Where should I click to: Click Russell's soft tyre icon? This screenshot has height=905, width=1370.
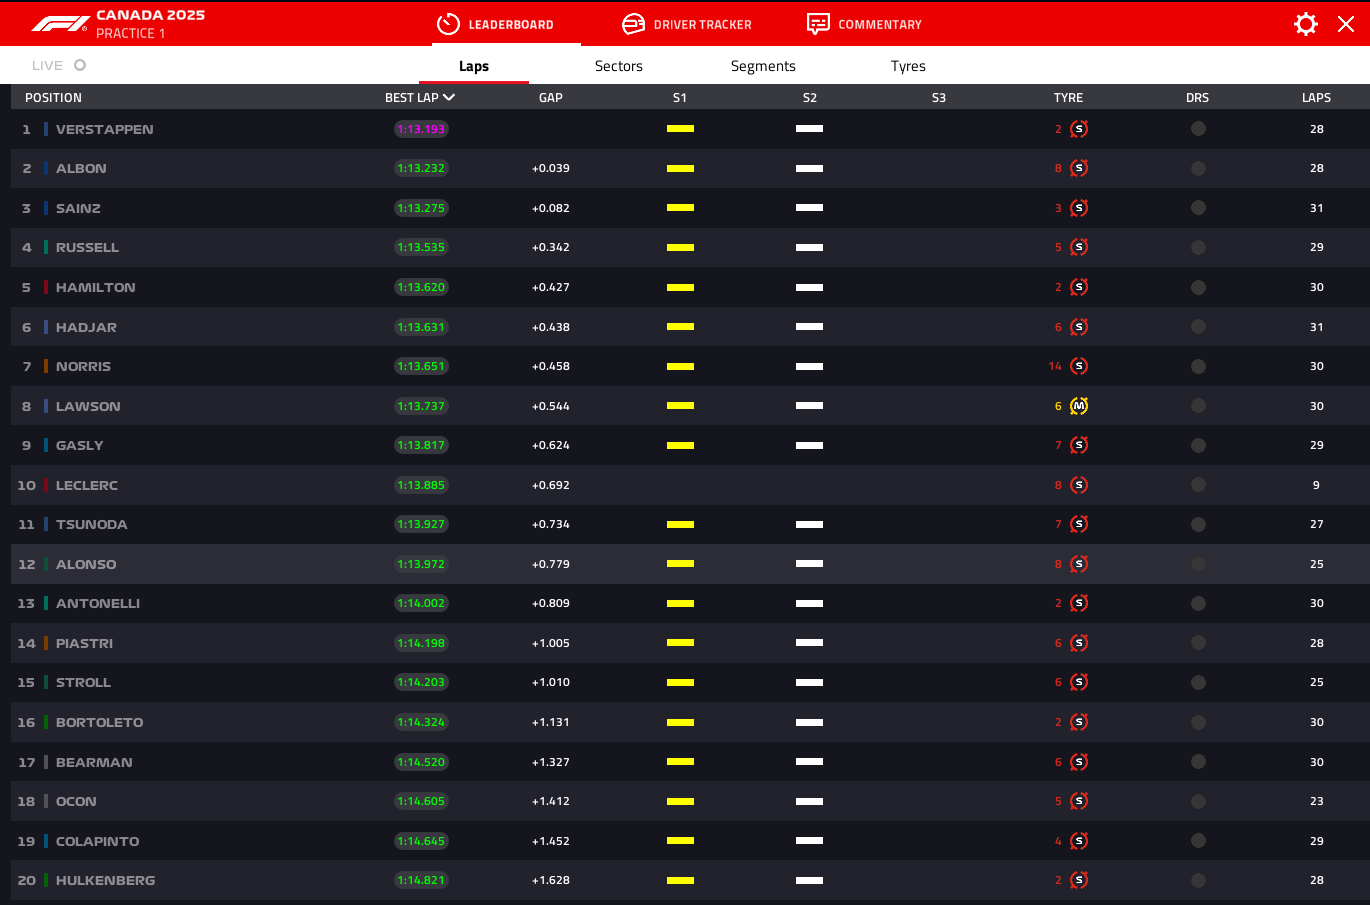pyautogui.click(x=1079, y=247)
